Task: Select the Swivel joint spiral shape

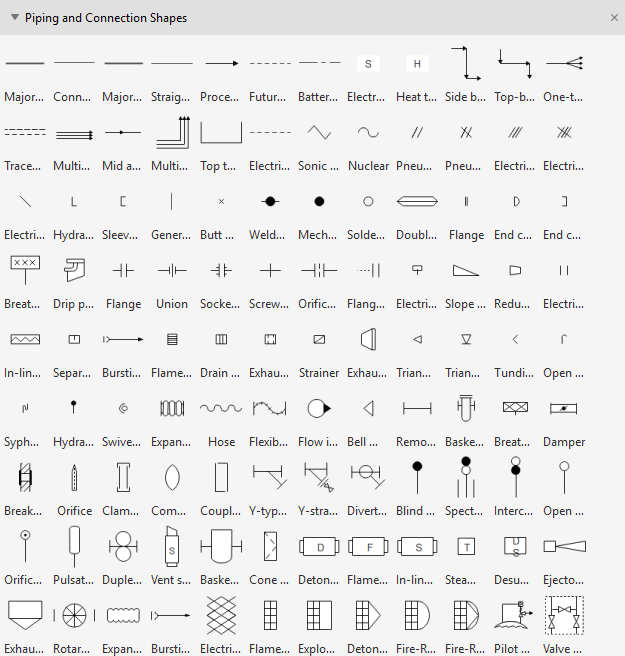Action: (x=123, y=408)
